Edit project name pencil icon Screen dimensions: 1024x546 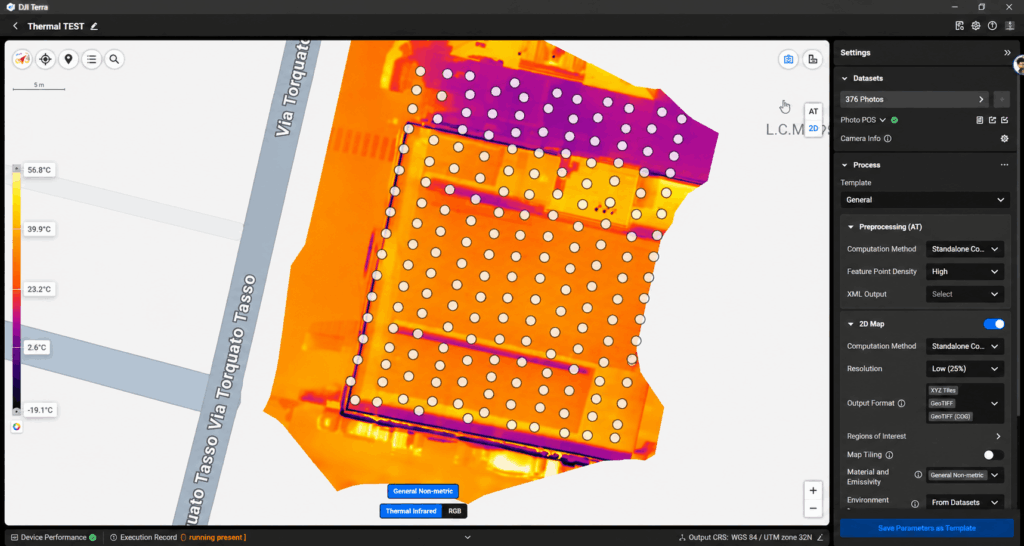coord(94,26)
